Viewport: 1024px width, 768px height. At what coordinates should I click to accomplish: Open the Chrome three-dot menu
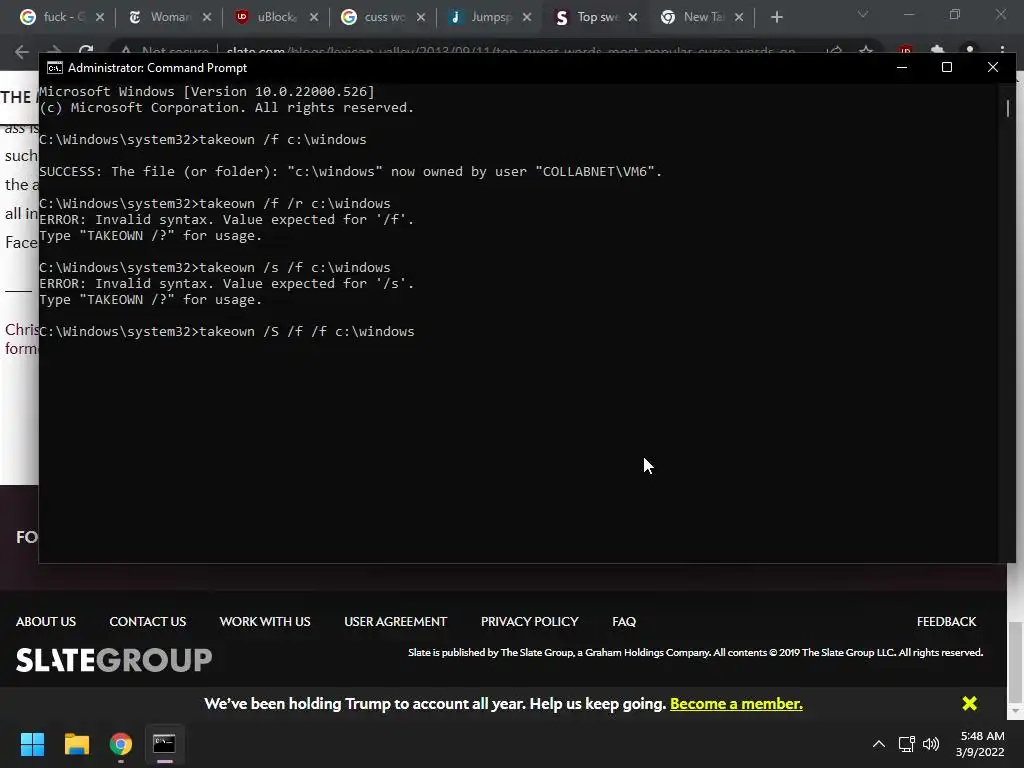pos(1002,50)
